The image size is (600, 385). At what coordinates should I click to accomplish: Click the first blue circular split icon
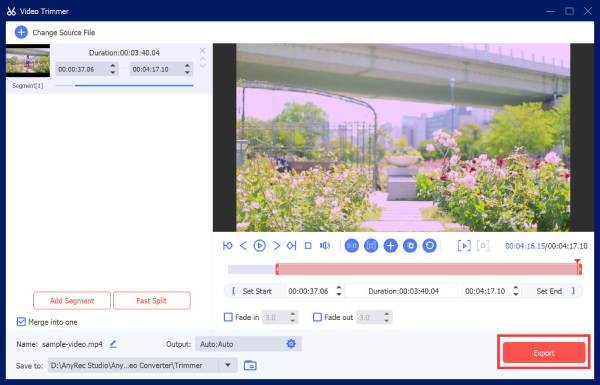click(x=352, y=246)
